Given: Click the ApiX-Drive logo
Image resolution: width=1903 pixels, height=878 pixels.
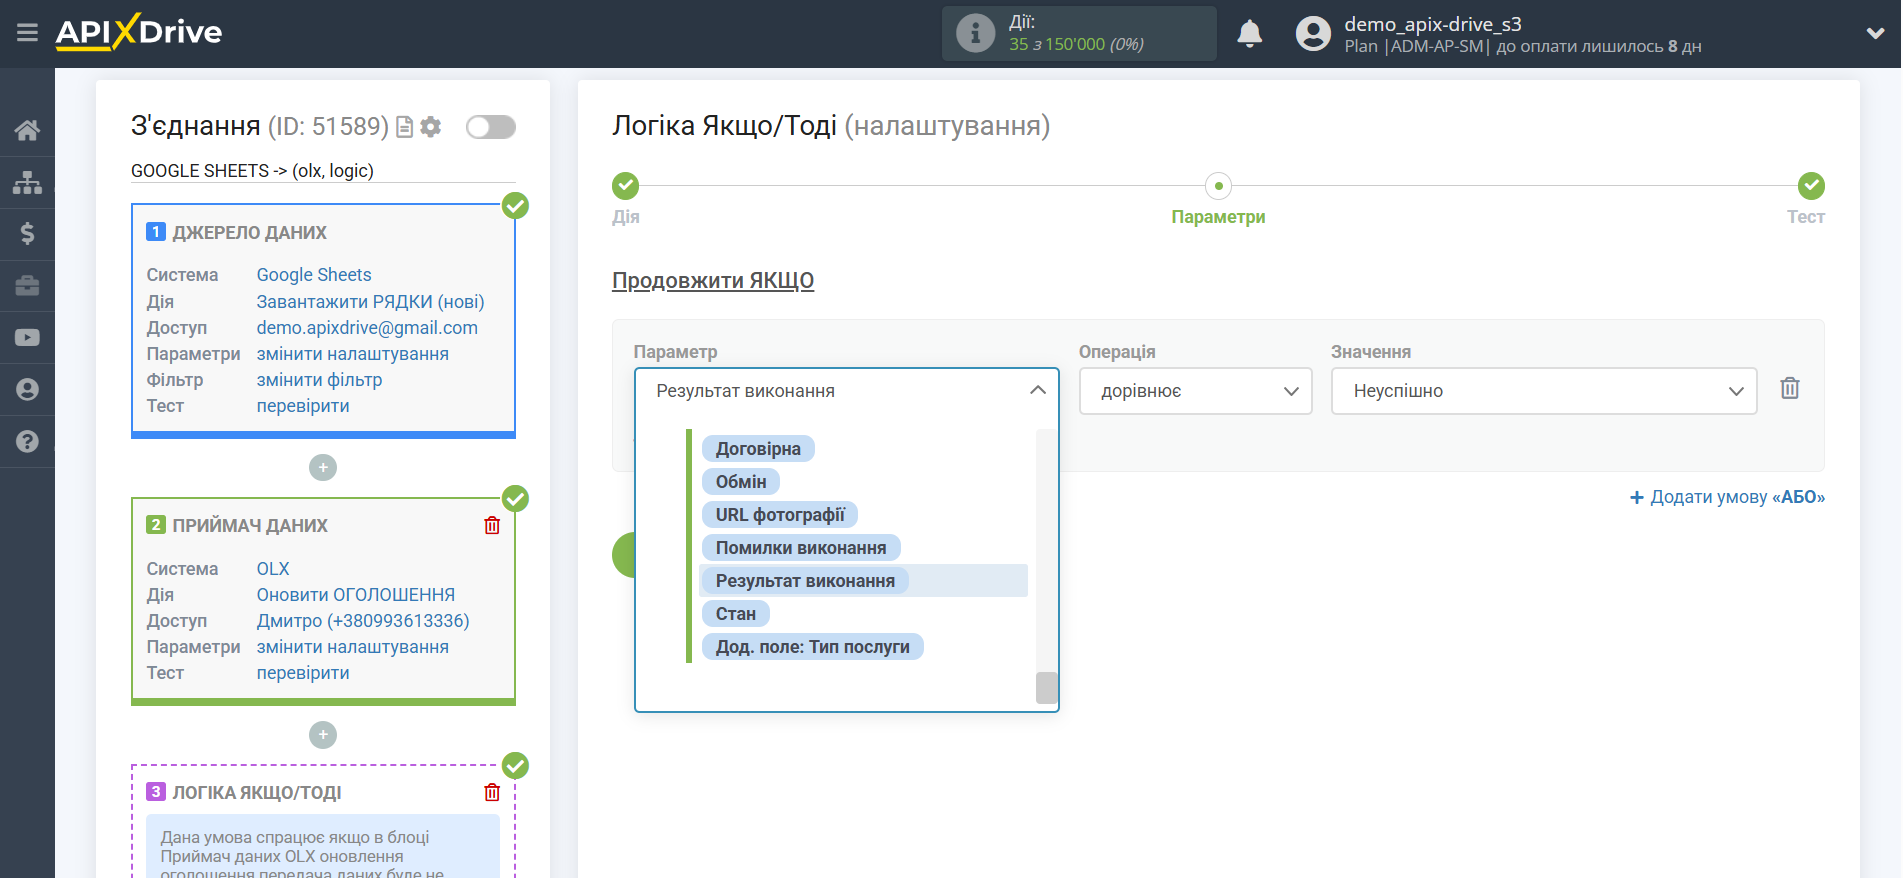Looking at the screenshot, I should 139,32.
